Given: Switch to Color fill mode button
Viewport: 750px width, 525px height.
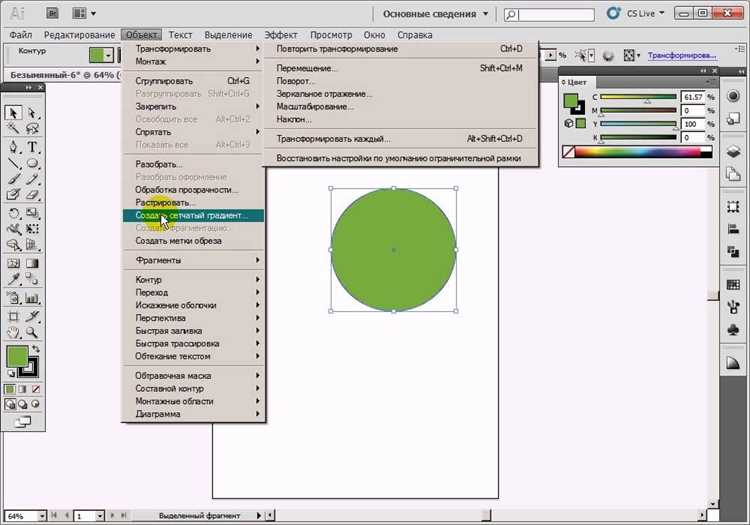Looking at the screenshot, I should pos(10,389).
